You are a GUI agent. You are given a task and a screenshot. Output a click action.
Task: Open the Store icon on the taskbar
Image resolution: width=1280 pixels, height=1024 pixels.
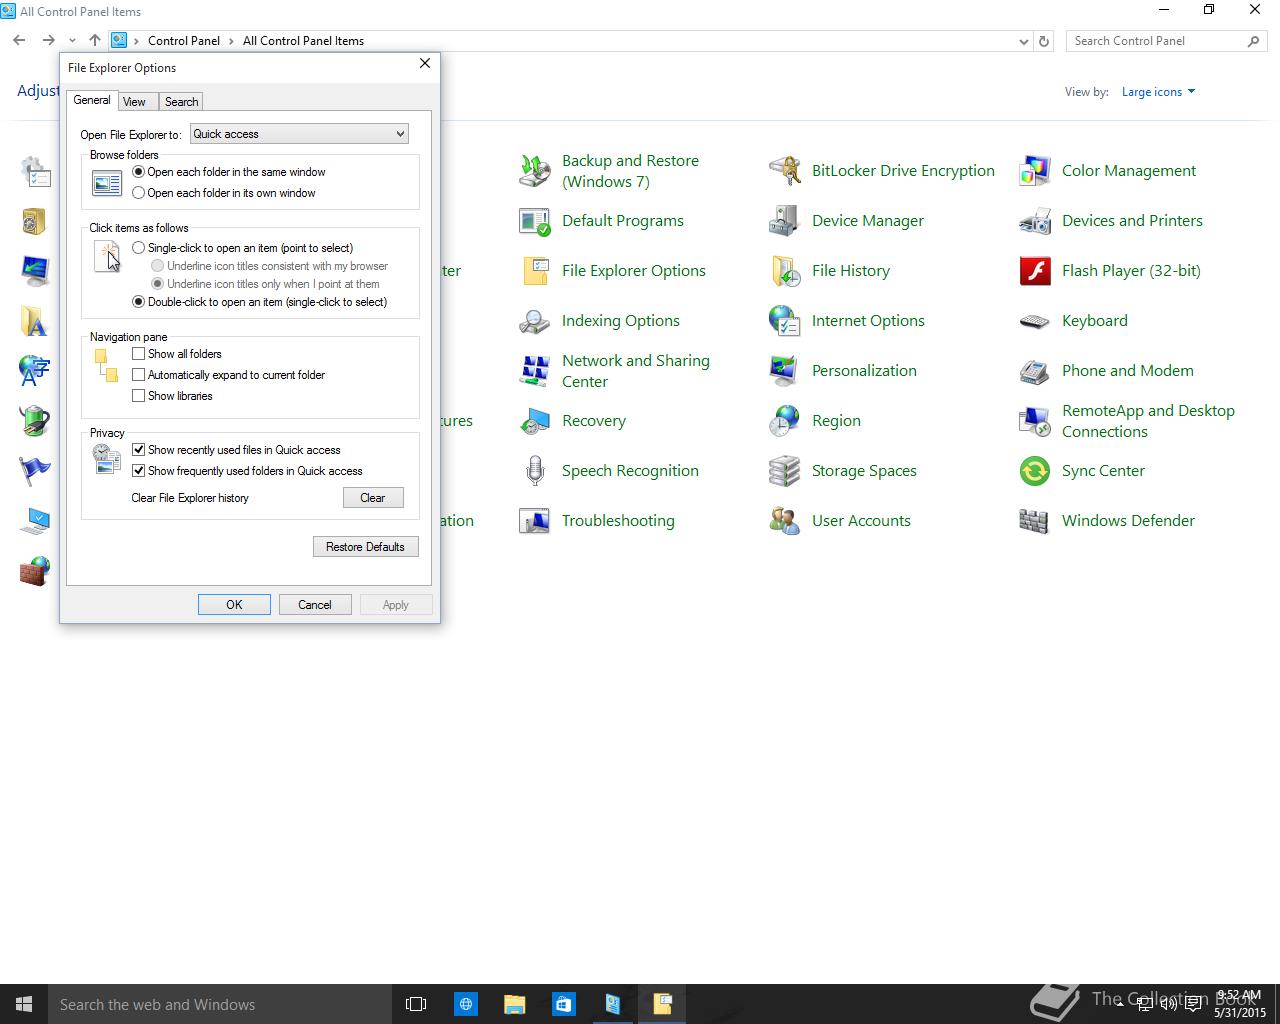(564, 1004)
